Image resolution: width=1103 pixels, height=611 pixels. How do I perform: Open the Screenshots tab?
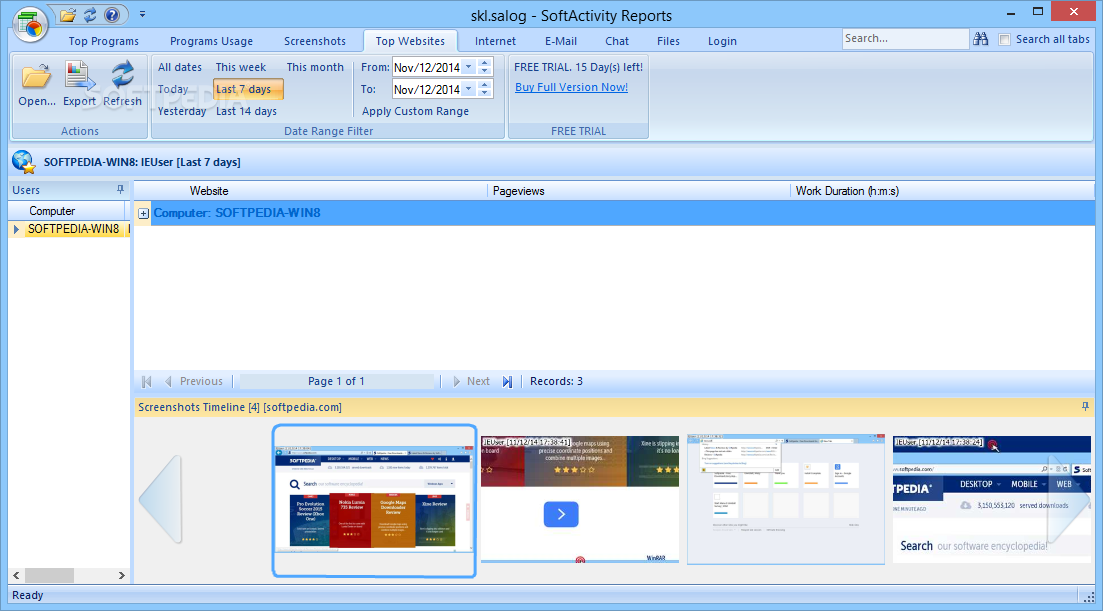pyautogui.click(x=314, y=41)
